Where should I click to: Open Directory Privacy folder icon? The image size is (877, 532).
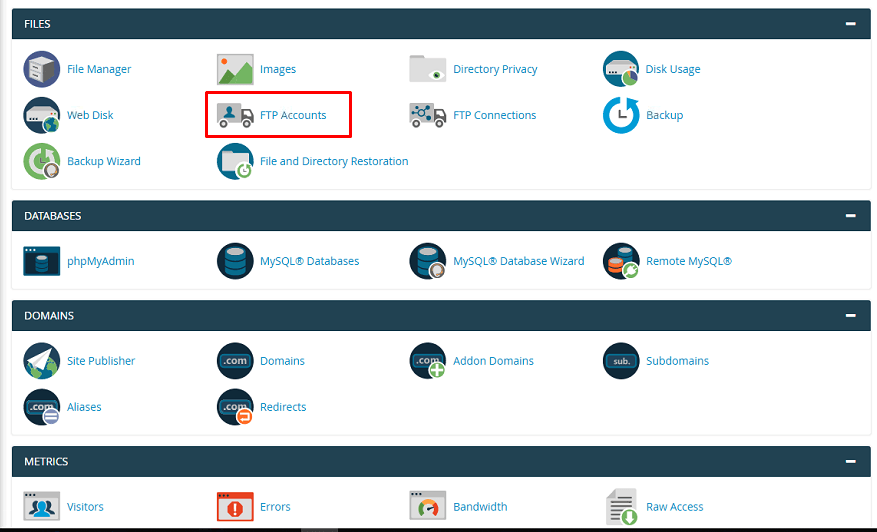[x=428, y=69]
